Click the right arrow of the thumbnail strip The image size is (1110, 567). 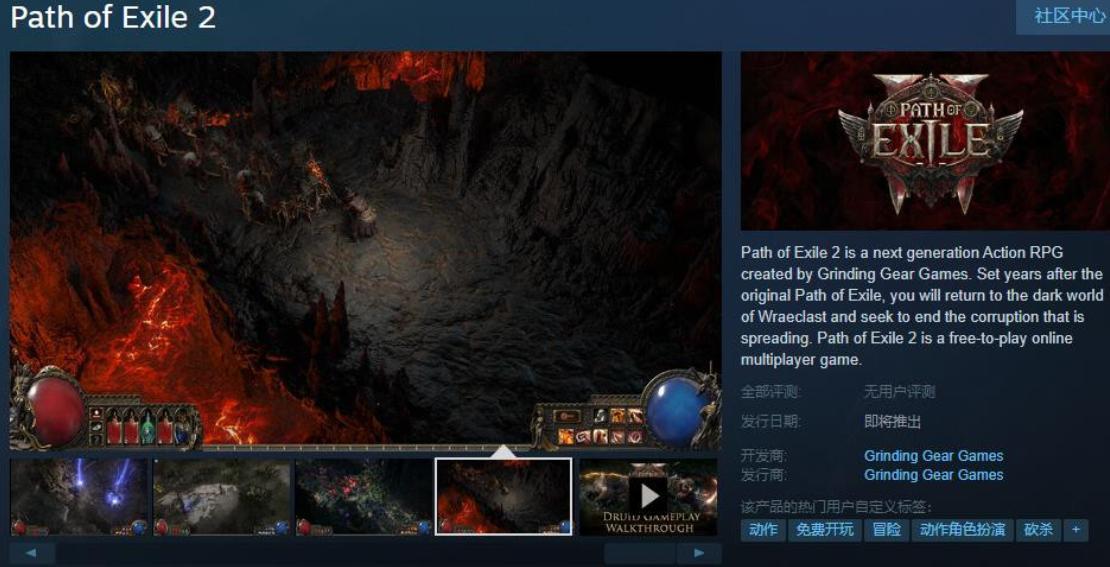698,553
